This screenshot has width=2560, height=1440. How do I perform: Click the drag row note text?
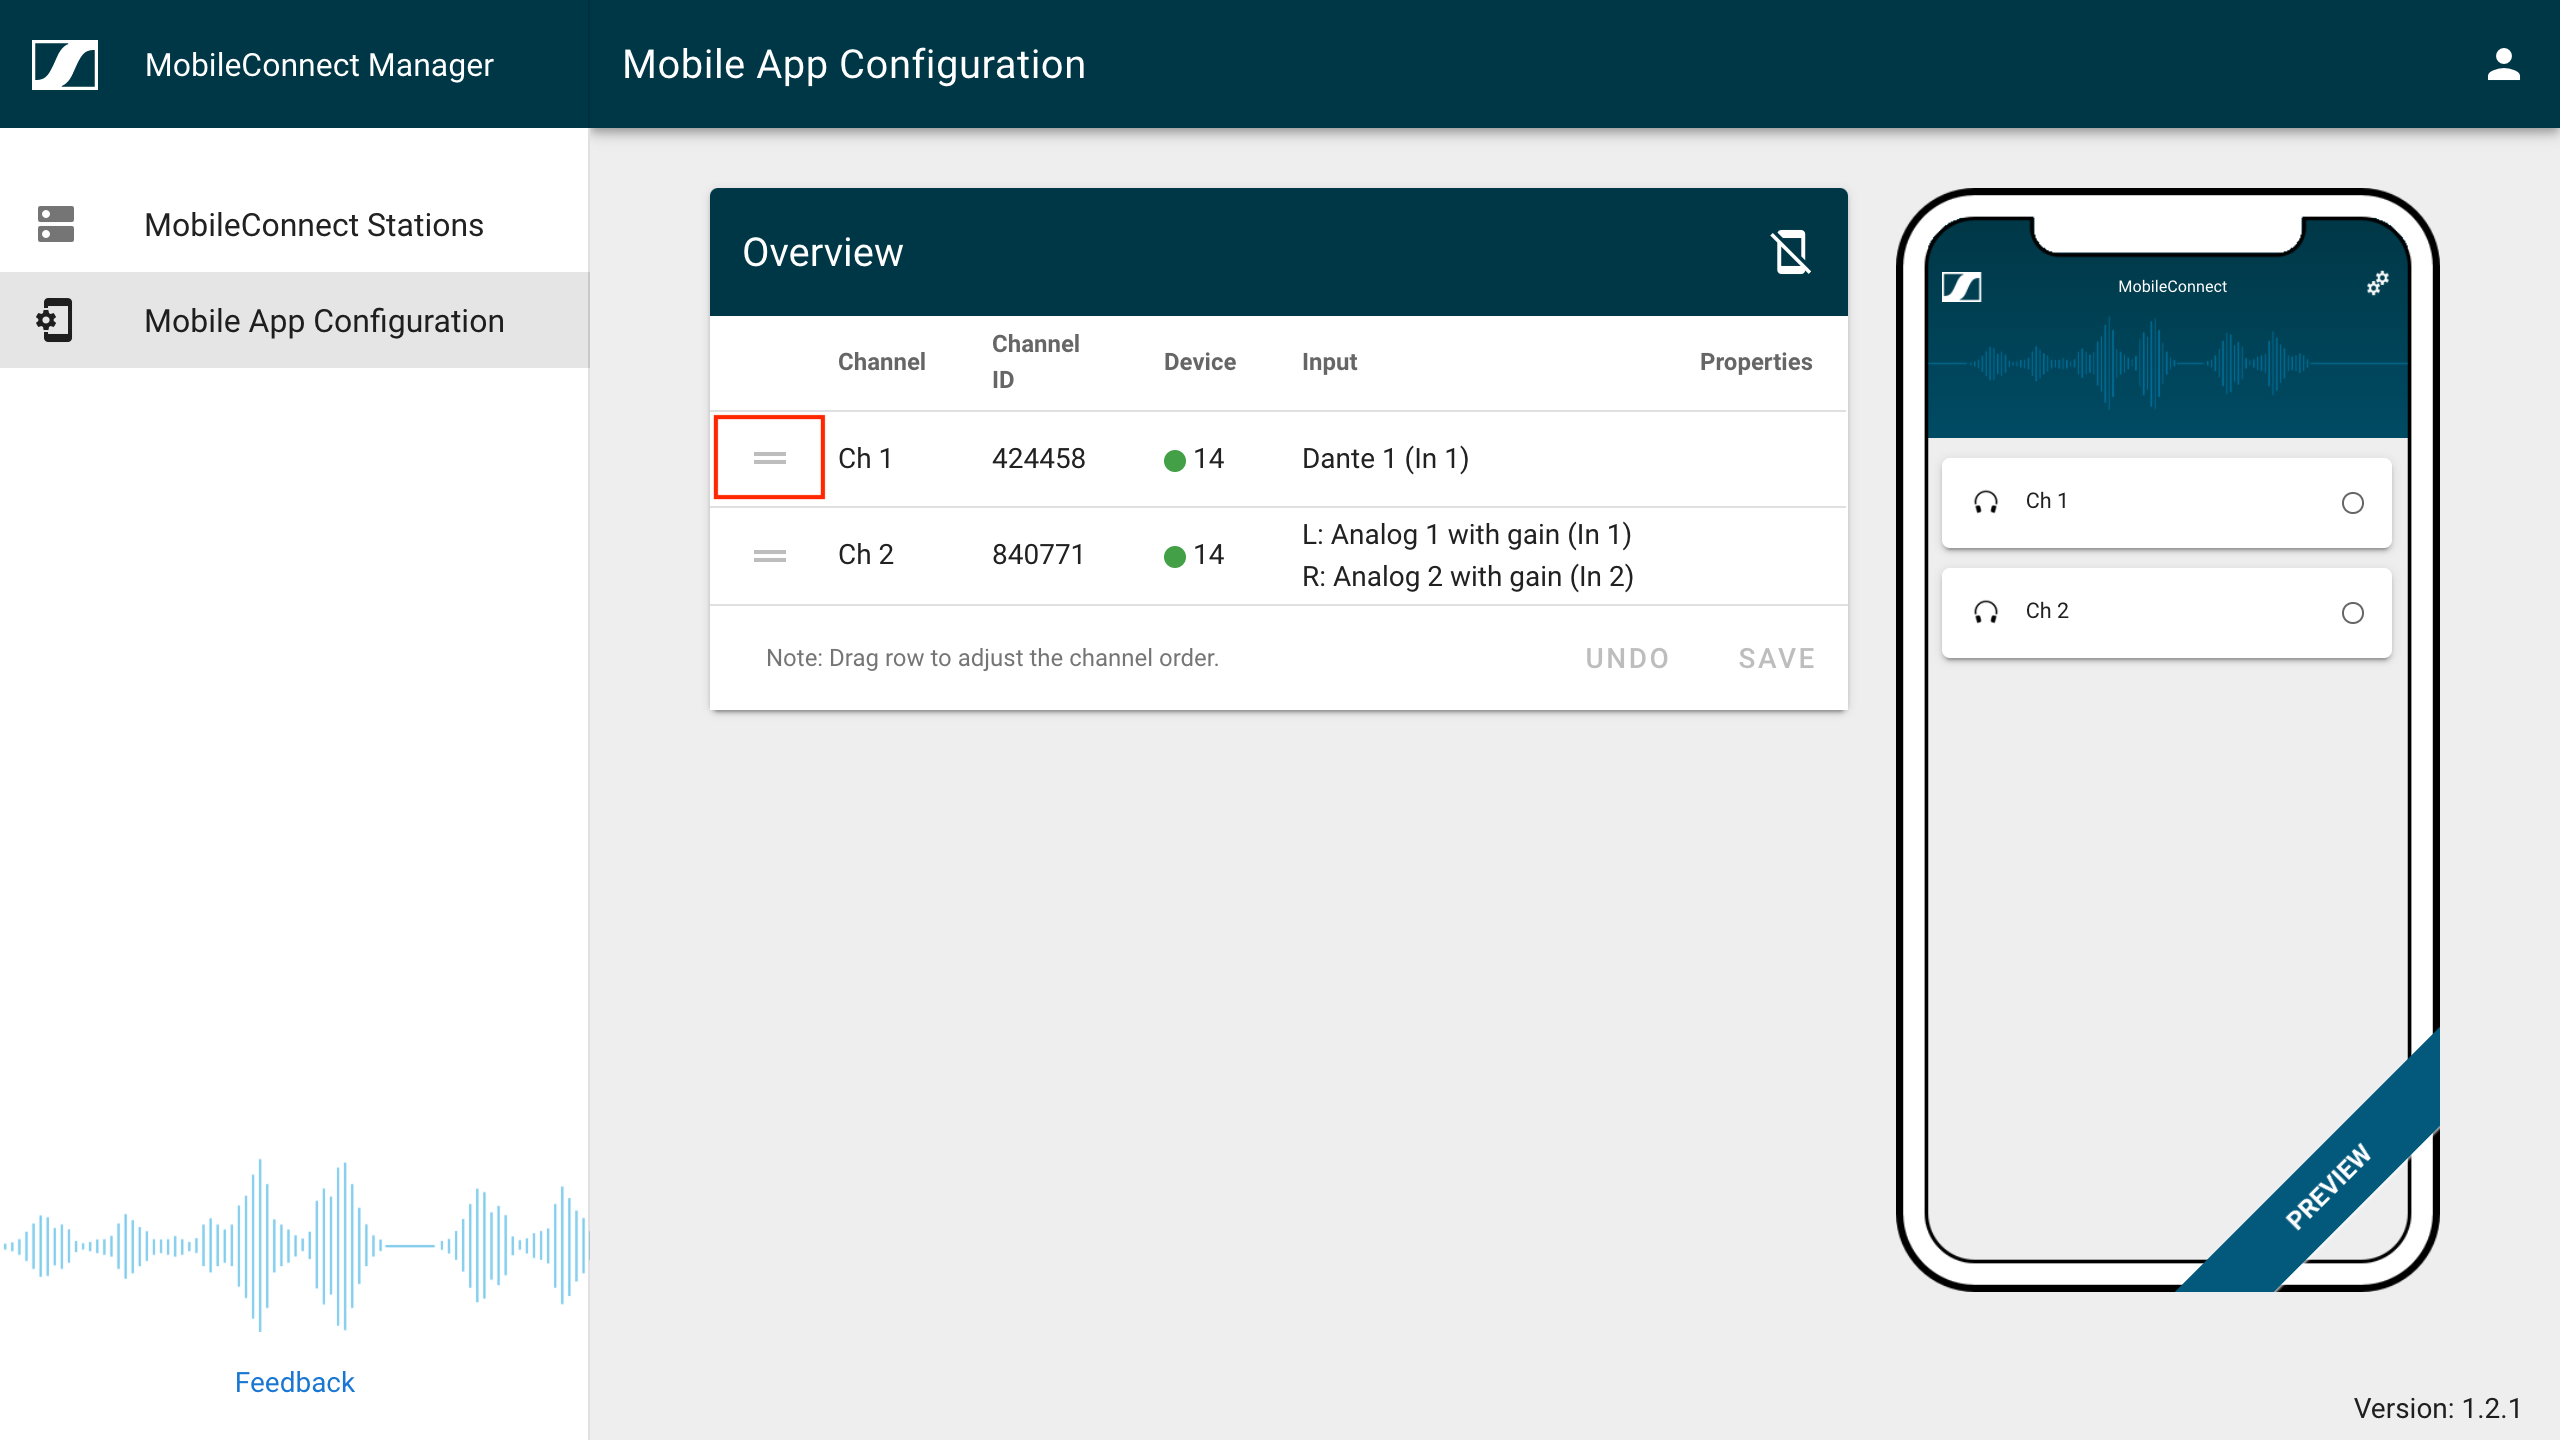(x=992, y=658)
